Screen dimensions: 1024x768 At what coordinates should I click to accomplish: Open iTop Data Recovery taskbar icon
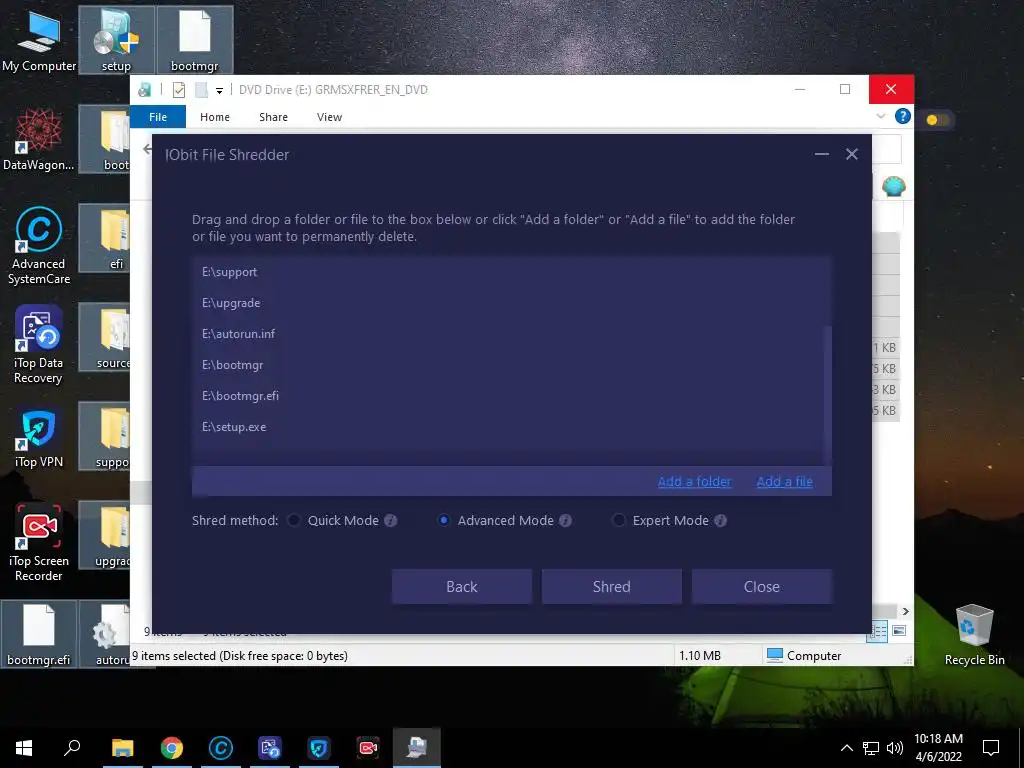point(270,748)
